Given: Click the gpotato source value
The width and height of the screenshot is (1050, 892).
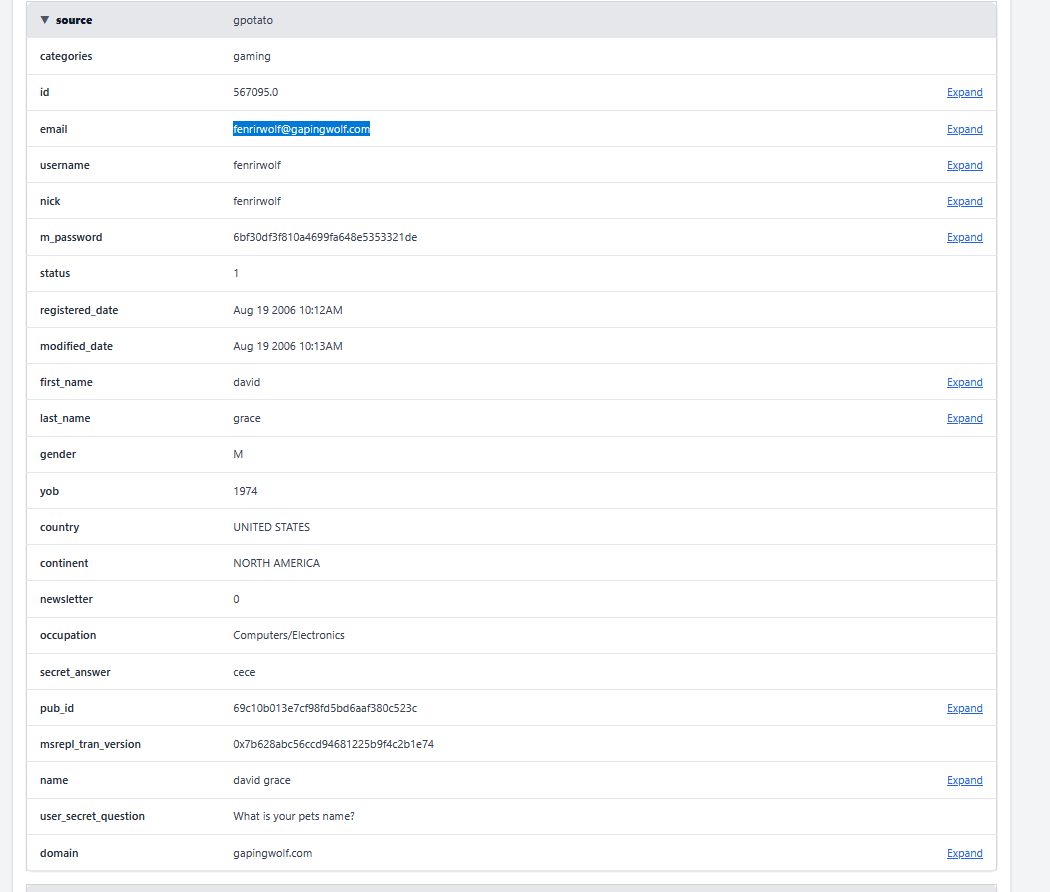Looking at the screenshot, I should click(x=253, y=20).
